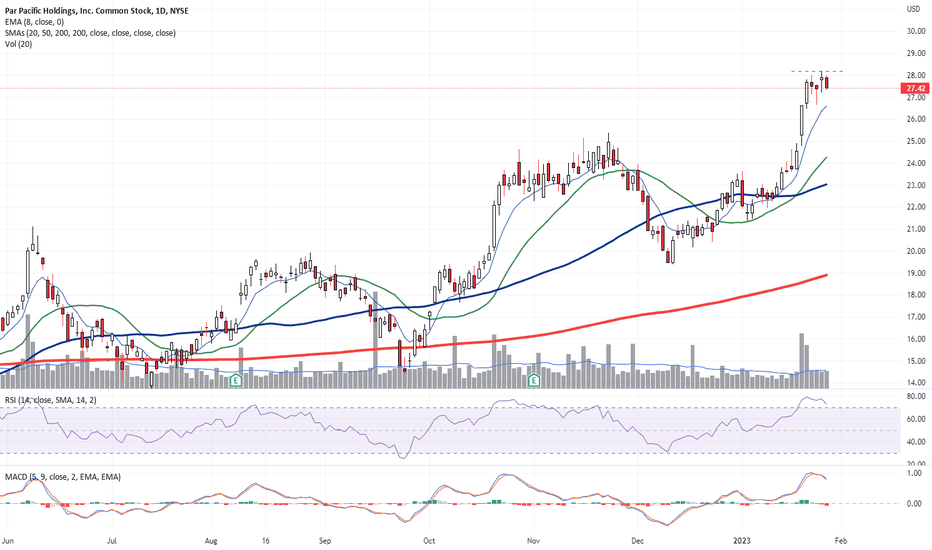Click the RSI (14, close, SMA, 14, 2) label

pos(51,400)
